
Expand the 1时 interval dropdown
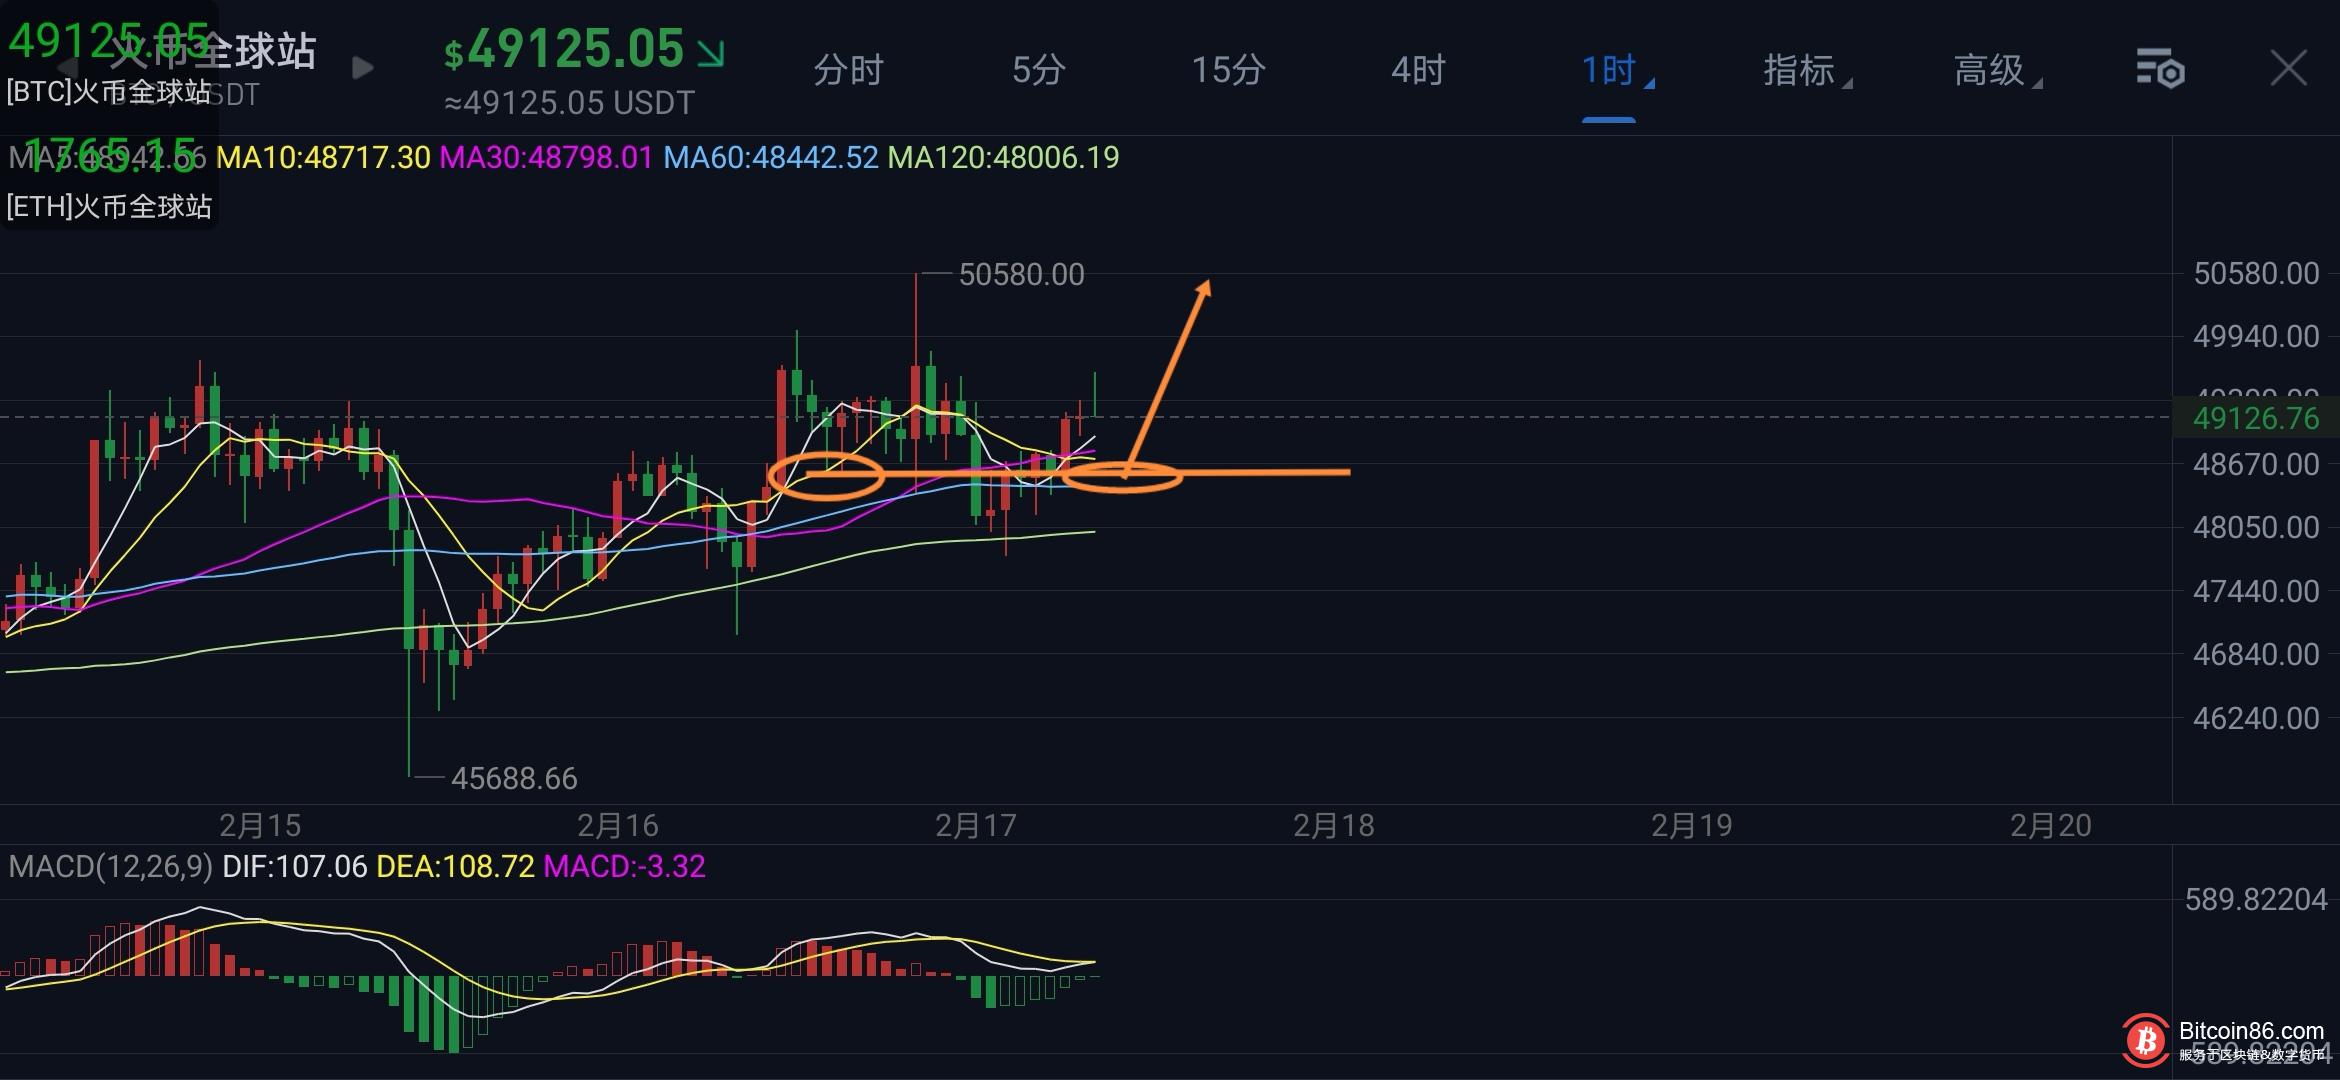coord(1614,70)
